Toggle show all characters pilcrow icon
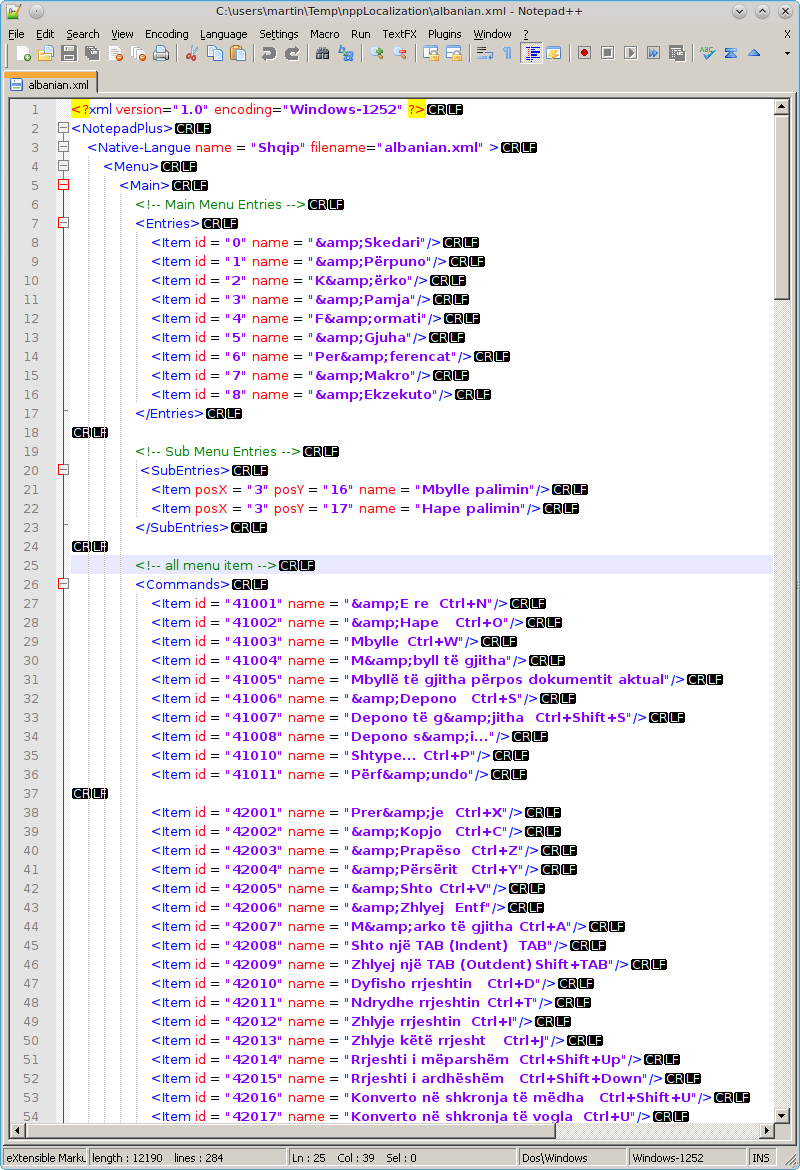 pos(507,53)
